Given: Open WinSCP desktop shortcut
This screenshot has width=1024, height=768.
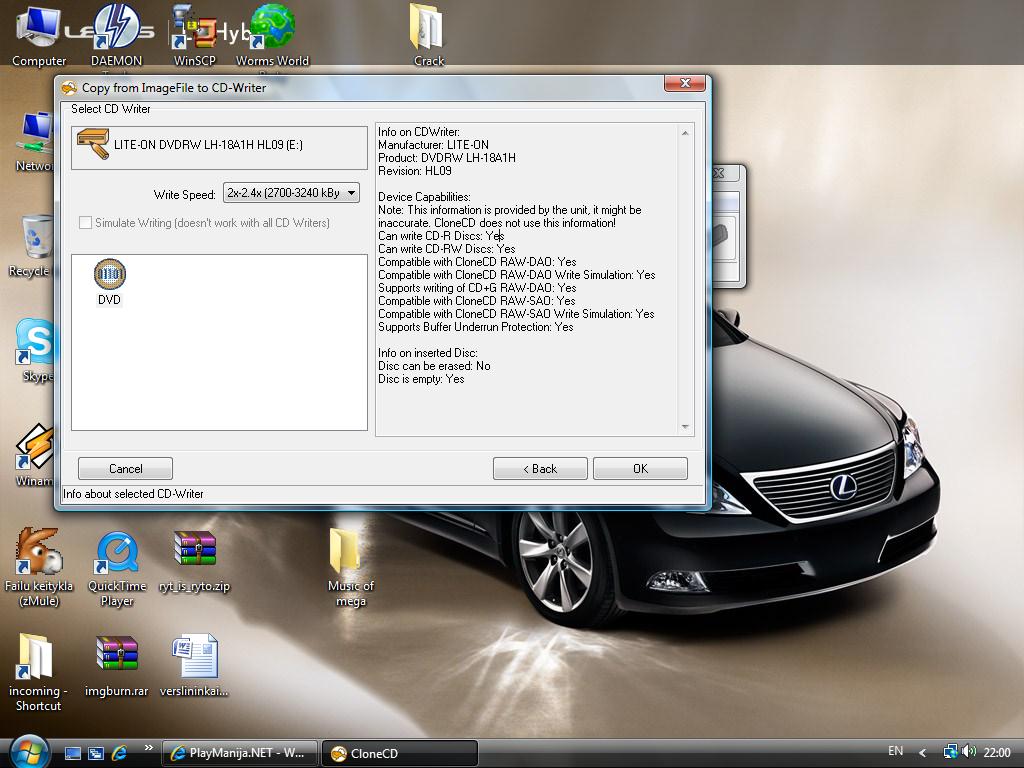Looking at the screenshot, I should click(195, 35).
